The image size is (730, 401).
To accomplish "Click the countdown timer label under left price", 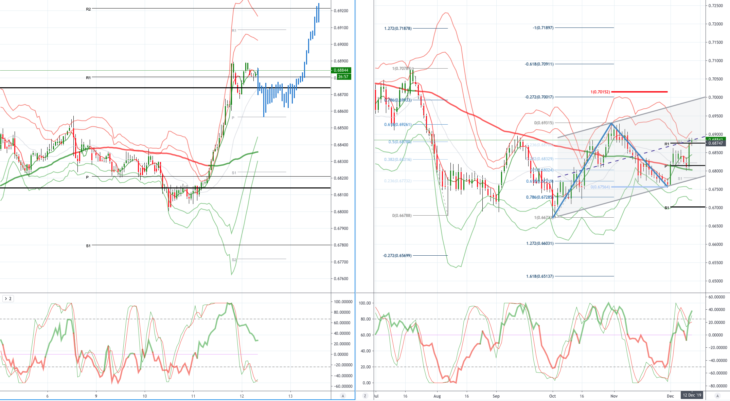I will [344, 76].
